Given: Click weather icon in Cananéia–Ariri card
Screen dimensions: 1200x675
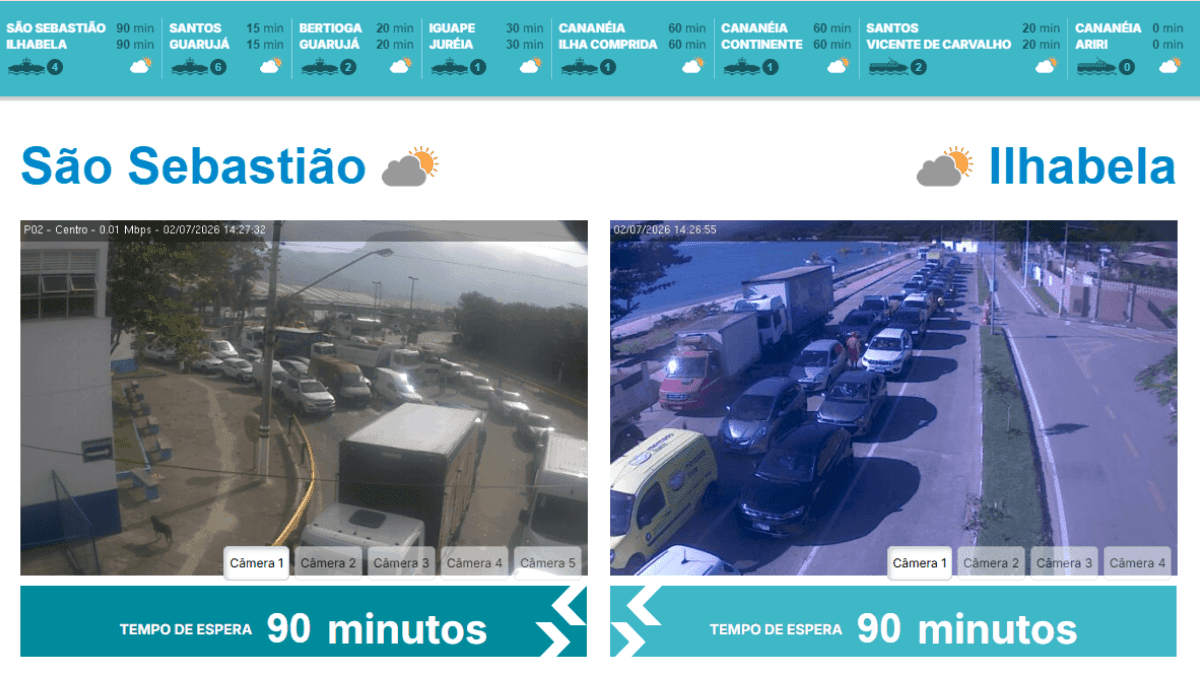Looking at the screenshot, I should (1169, 66).
